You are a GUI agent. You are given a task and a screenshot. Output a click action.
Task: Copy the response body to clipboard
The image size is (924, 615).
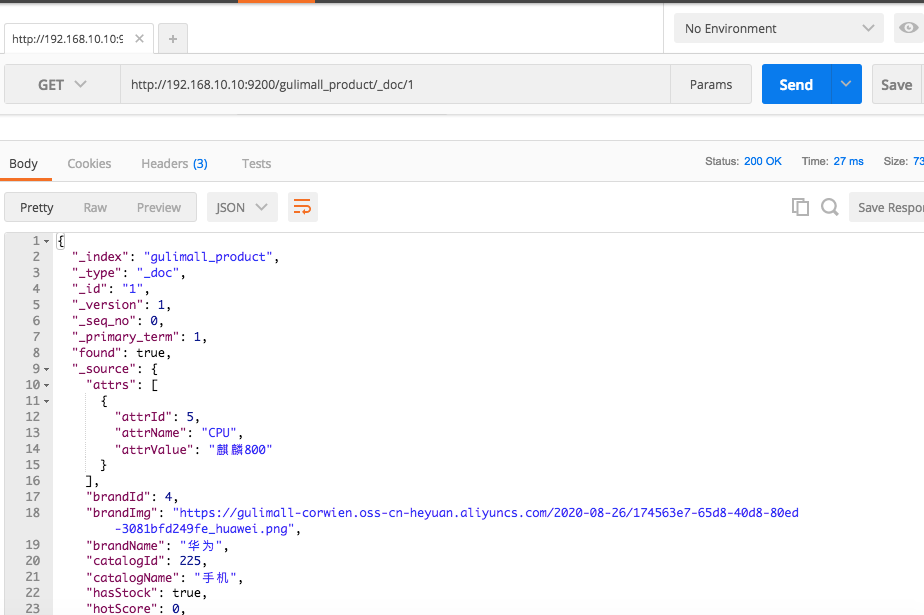(x=800, y=207)
